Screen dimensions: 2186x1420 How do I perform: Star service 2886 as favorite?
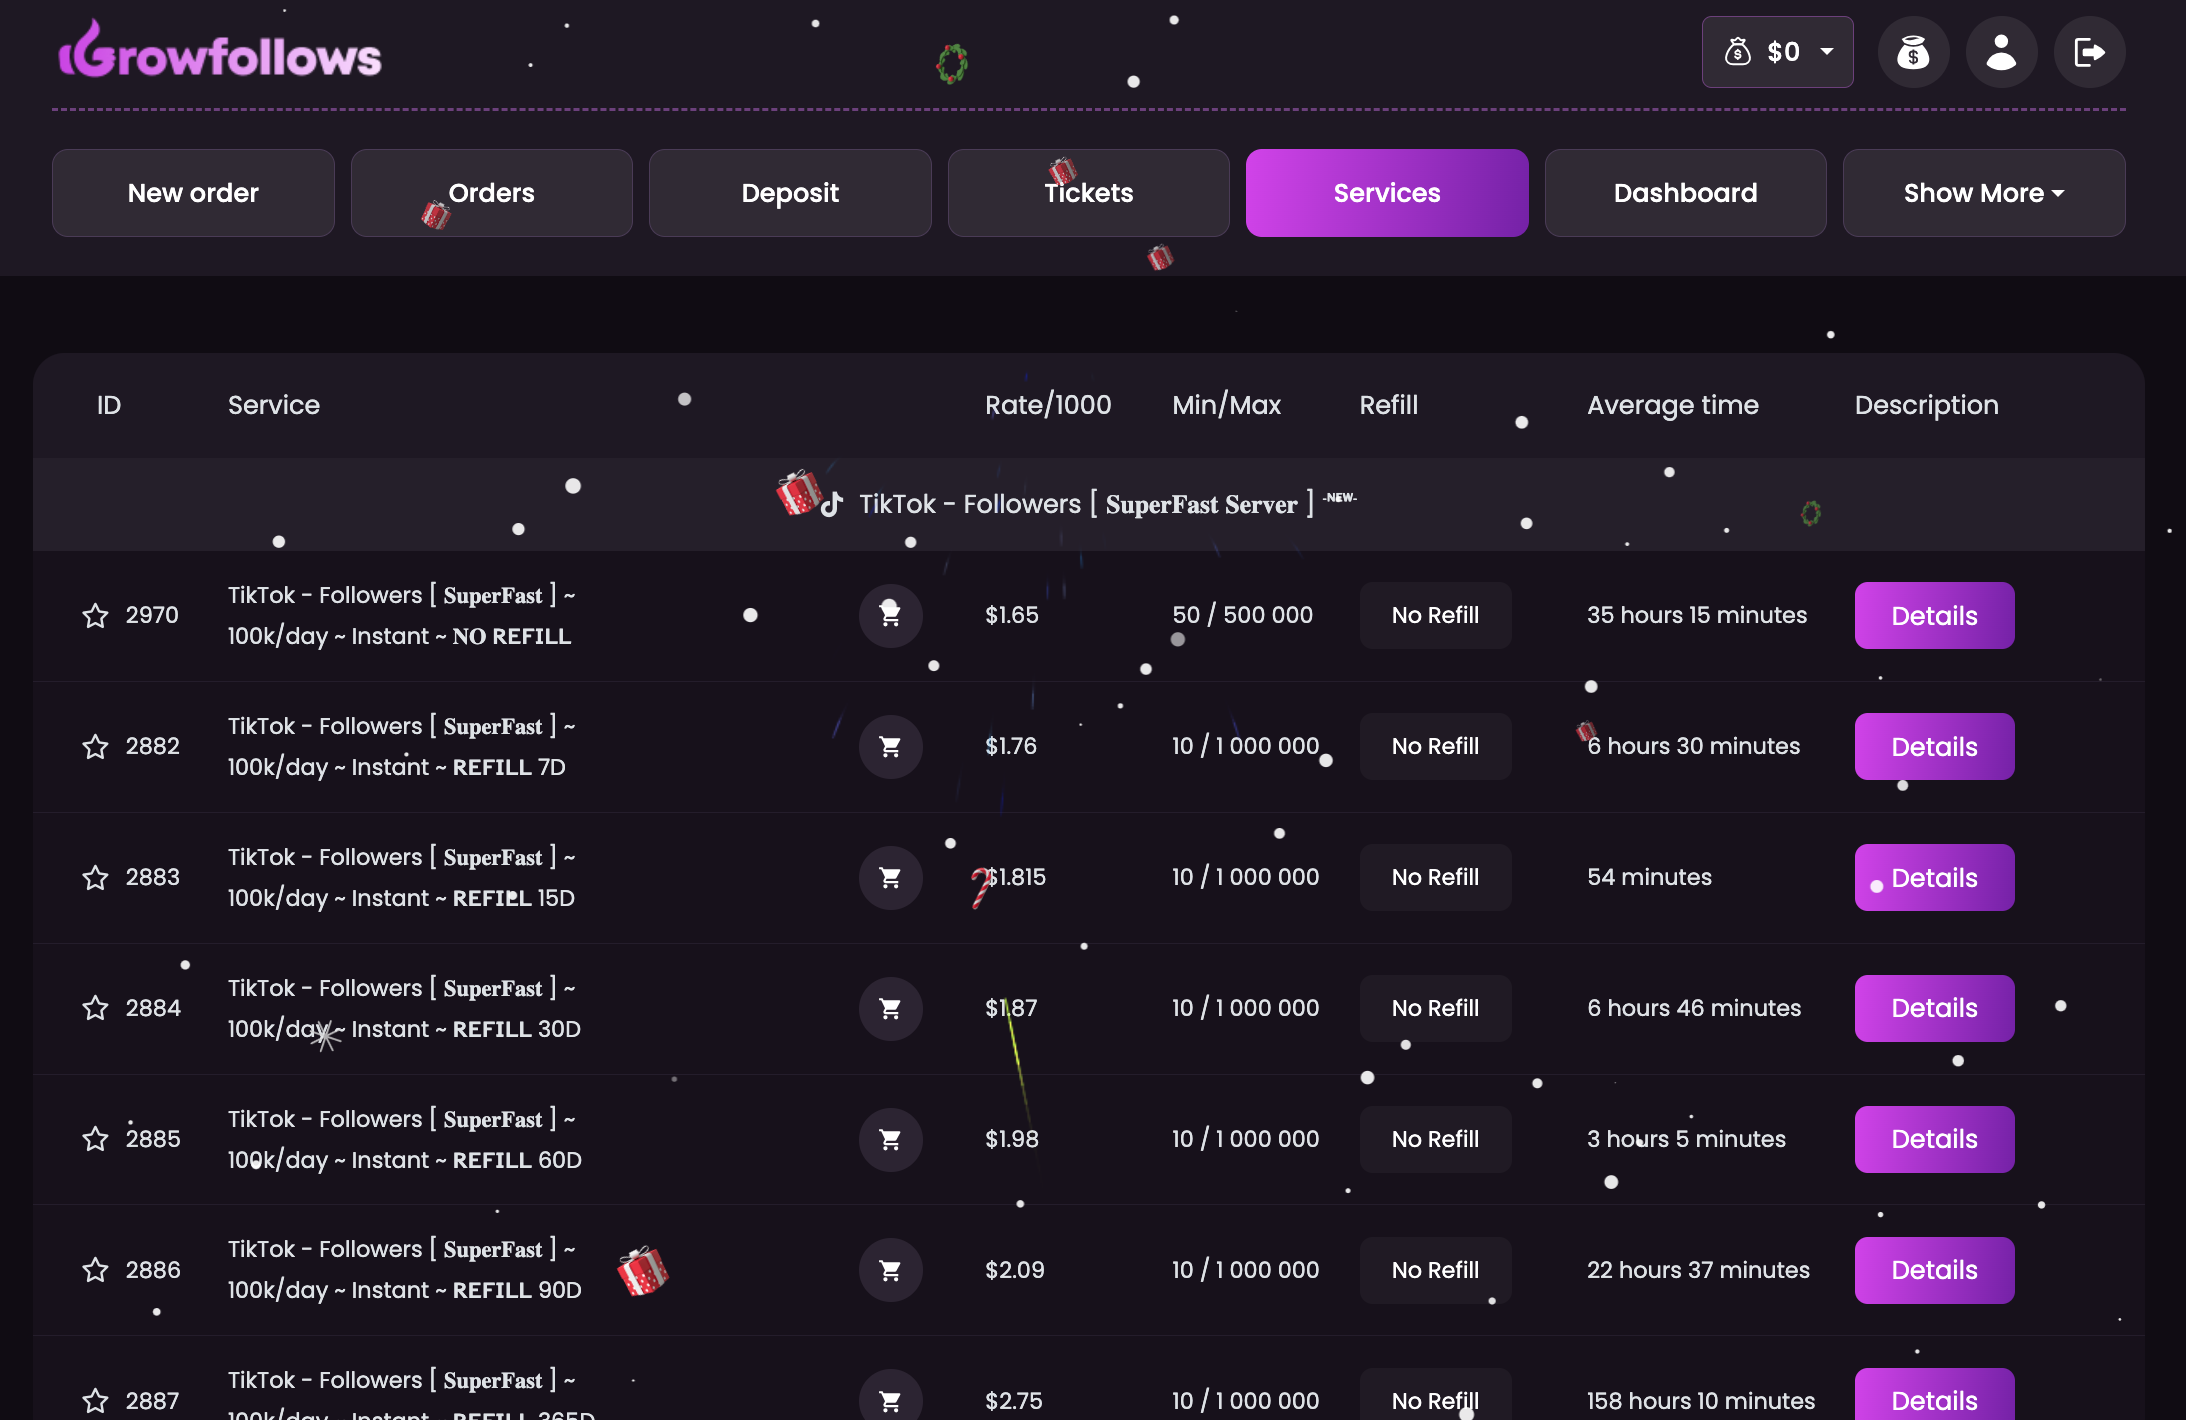pos(95,1270)
